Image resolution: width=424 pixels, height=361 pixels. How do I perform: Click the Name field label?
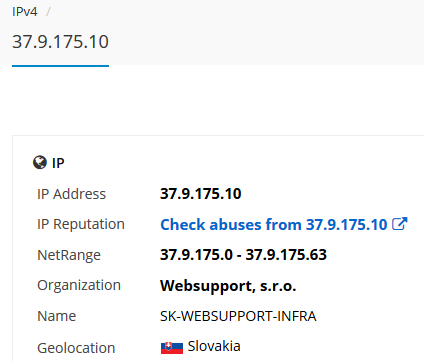pos(57,316)
